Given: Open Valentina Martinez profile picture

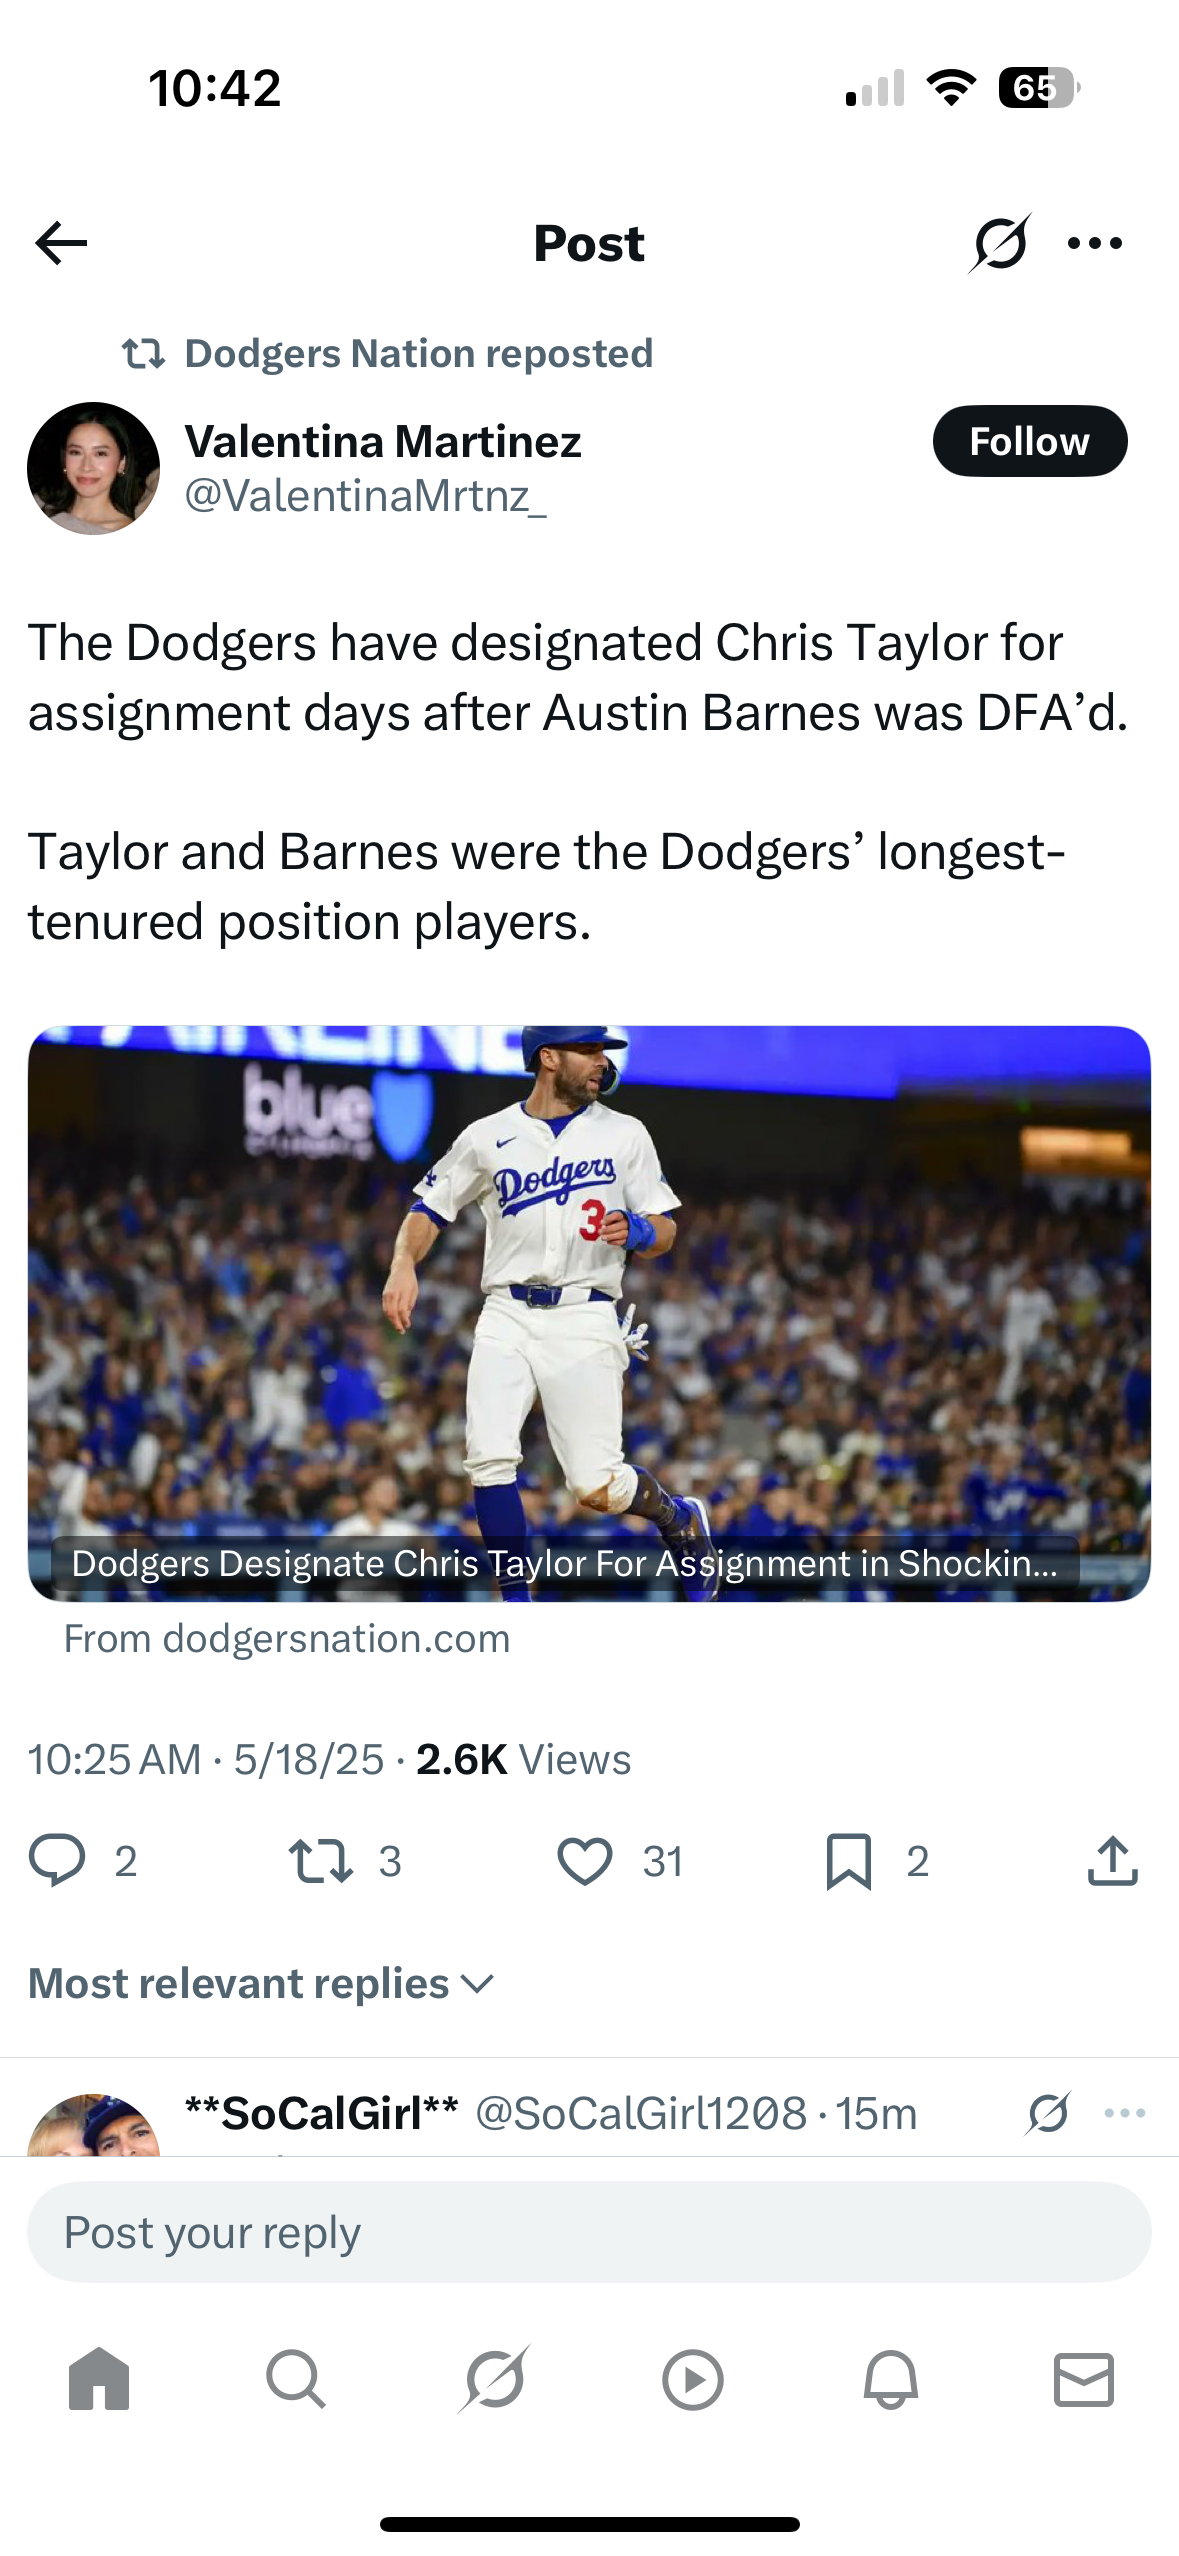Looking at the screenshot, I should pyautogui.click(x=93, y=468).
